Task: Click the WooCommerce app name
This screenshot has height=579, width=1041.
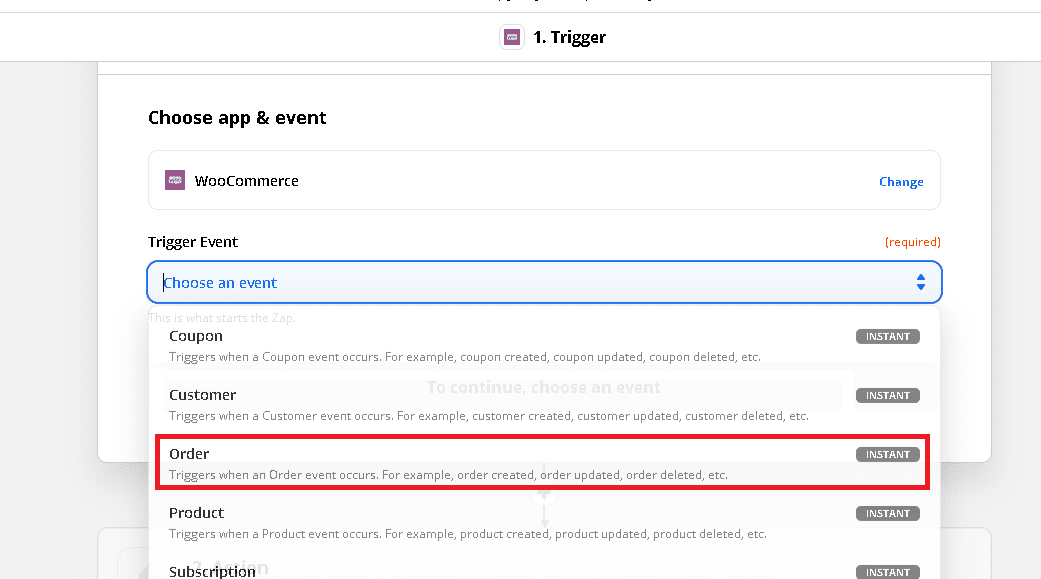Action: coord(246,181)
